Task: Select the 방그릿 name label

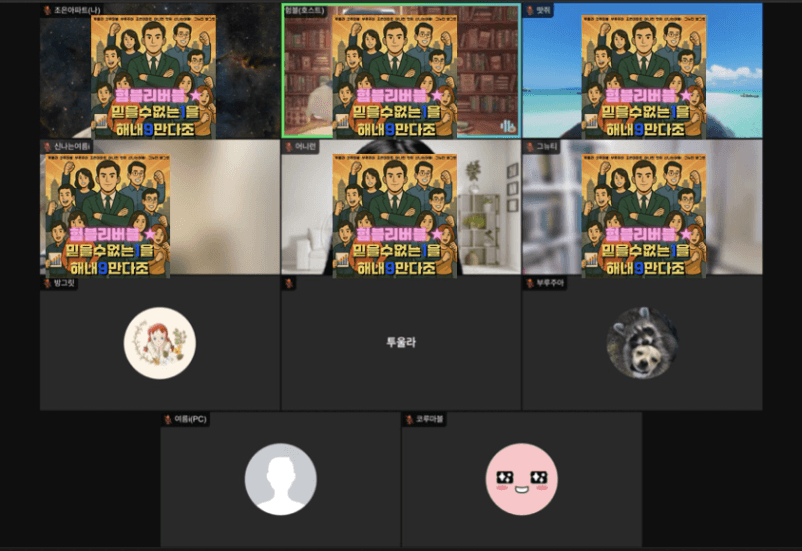Action: (64, 283)
